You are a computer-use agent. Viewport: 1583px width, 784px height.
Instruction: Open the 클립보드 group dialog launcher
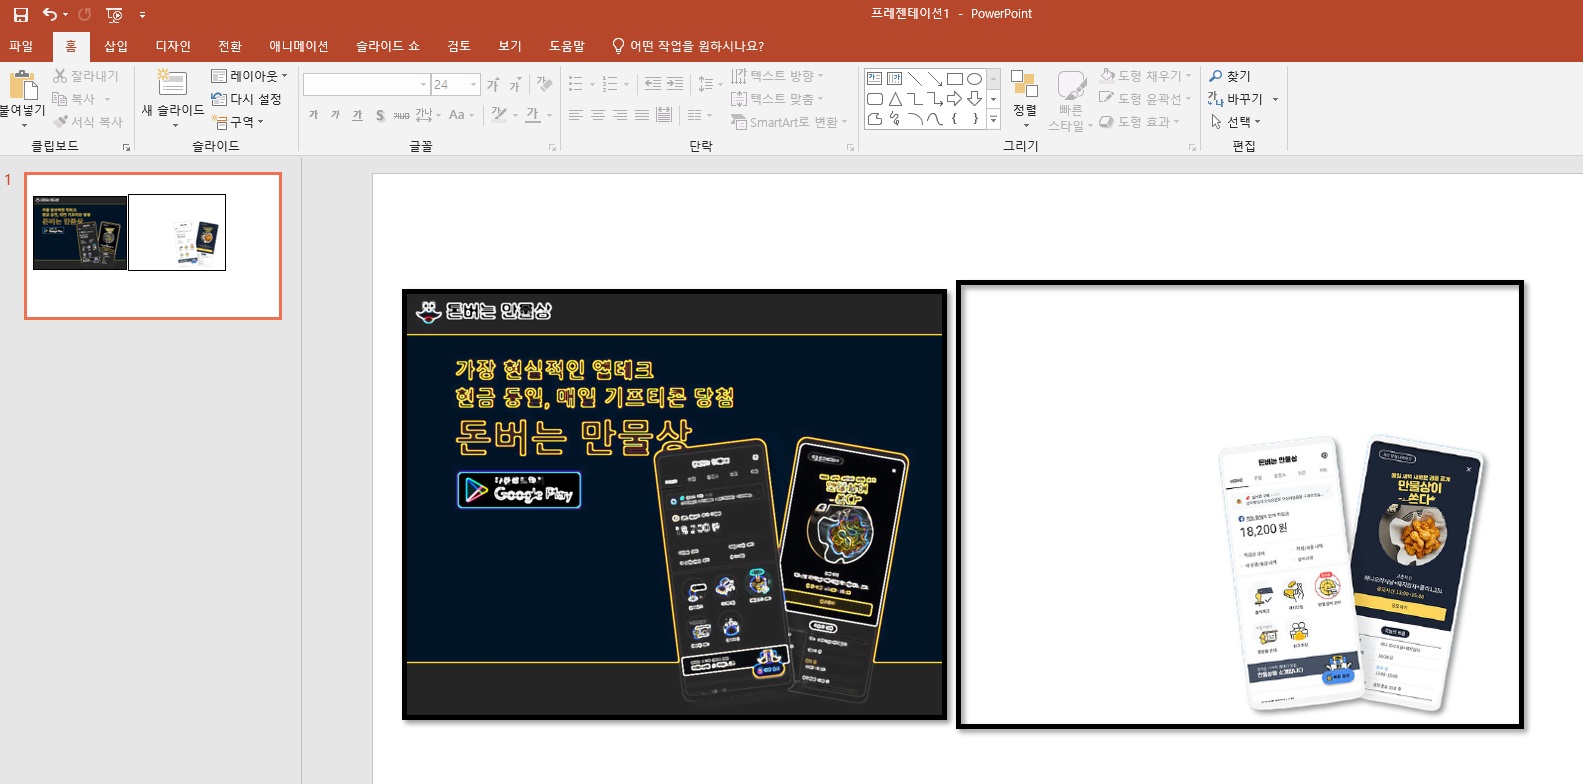tap(126, 147)
